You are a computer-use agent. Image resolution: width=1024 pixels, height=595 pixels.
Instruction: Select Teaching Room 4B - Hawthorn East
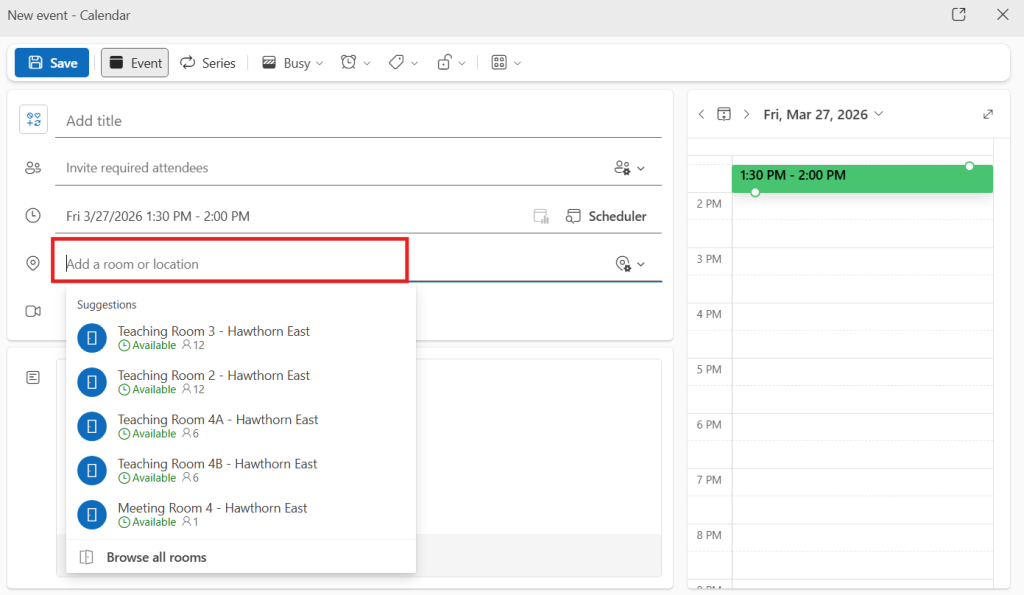(241, 470)
